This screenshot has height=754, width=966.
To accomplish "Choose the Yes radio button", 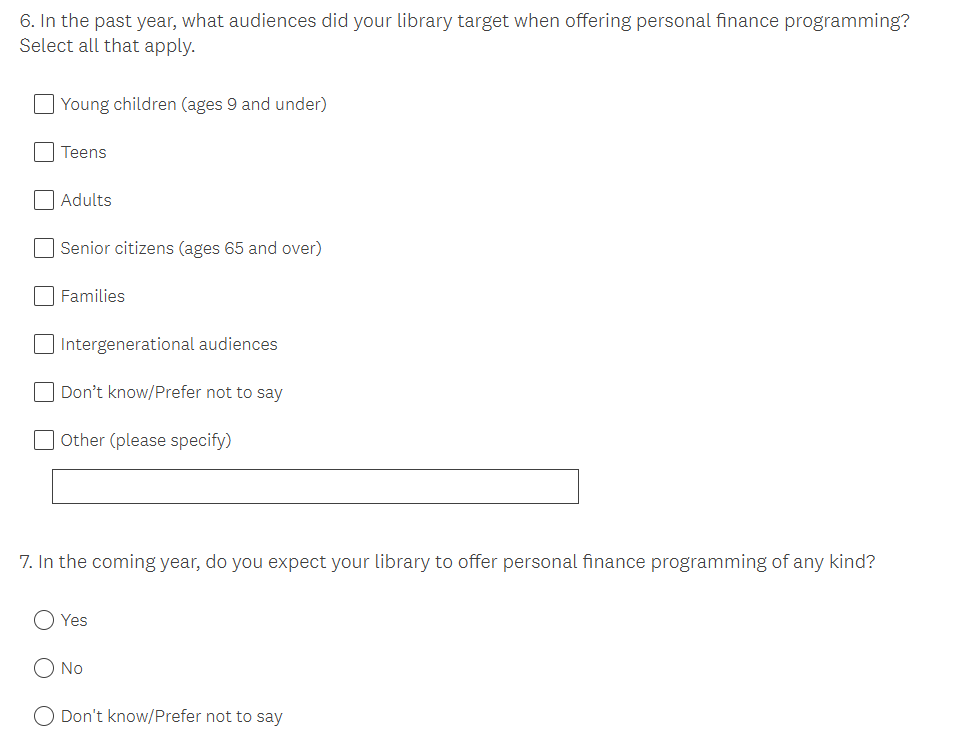I will tap(44, 620).
